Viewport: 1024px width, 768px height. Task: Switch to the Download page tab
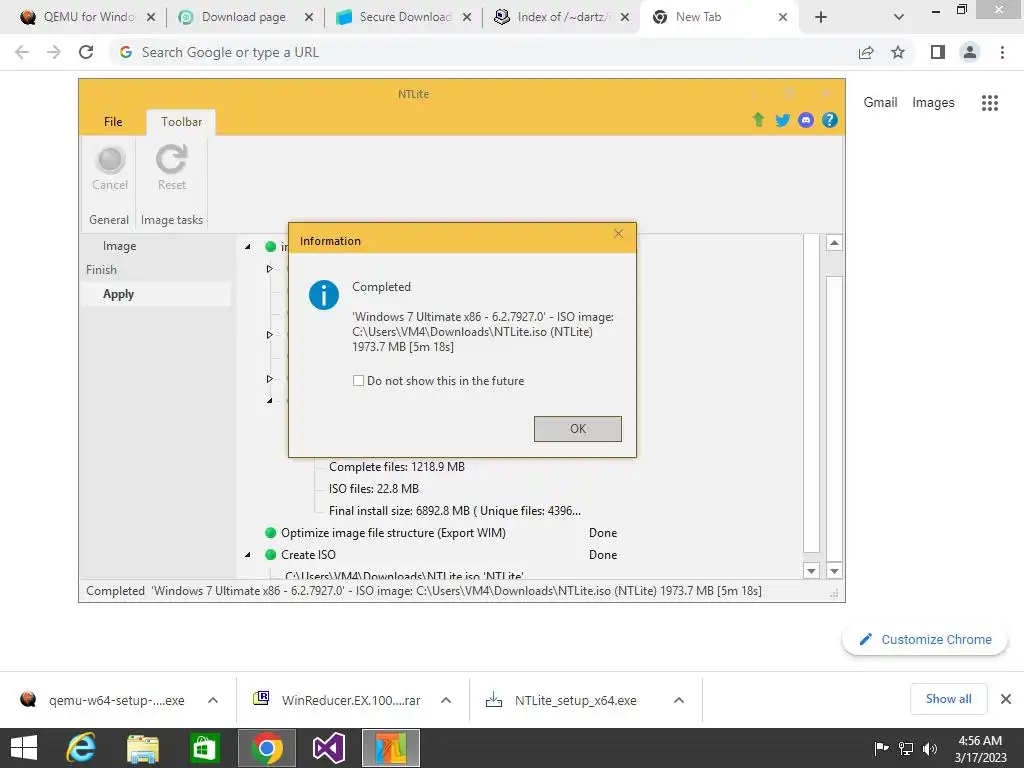pyautogui.click(x=244, y=17)
